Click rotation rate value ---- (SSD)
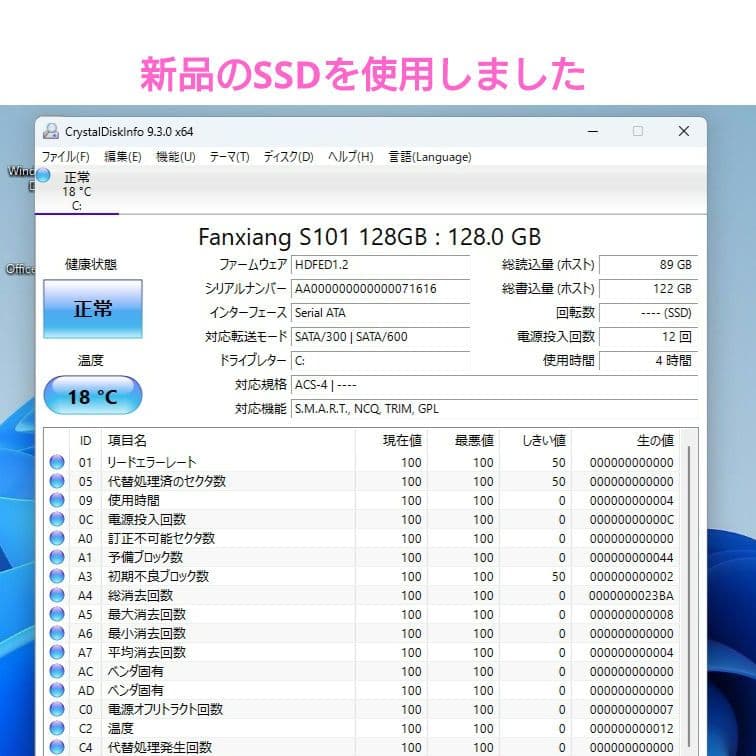 pos(648,313)
